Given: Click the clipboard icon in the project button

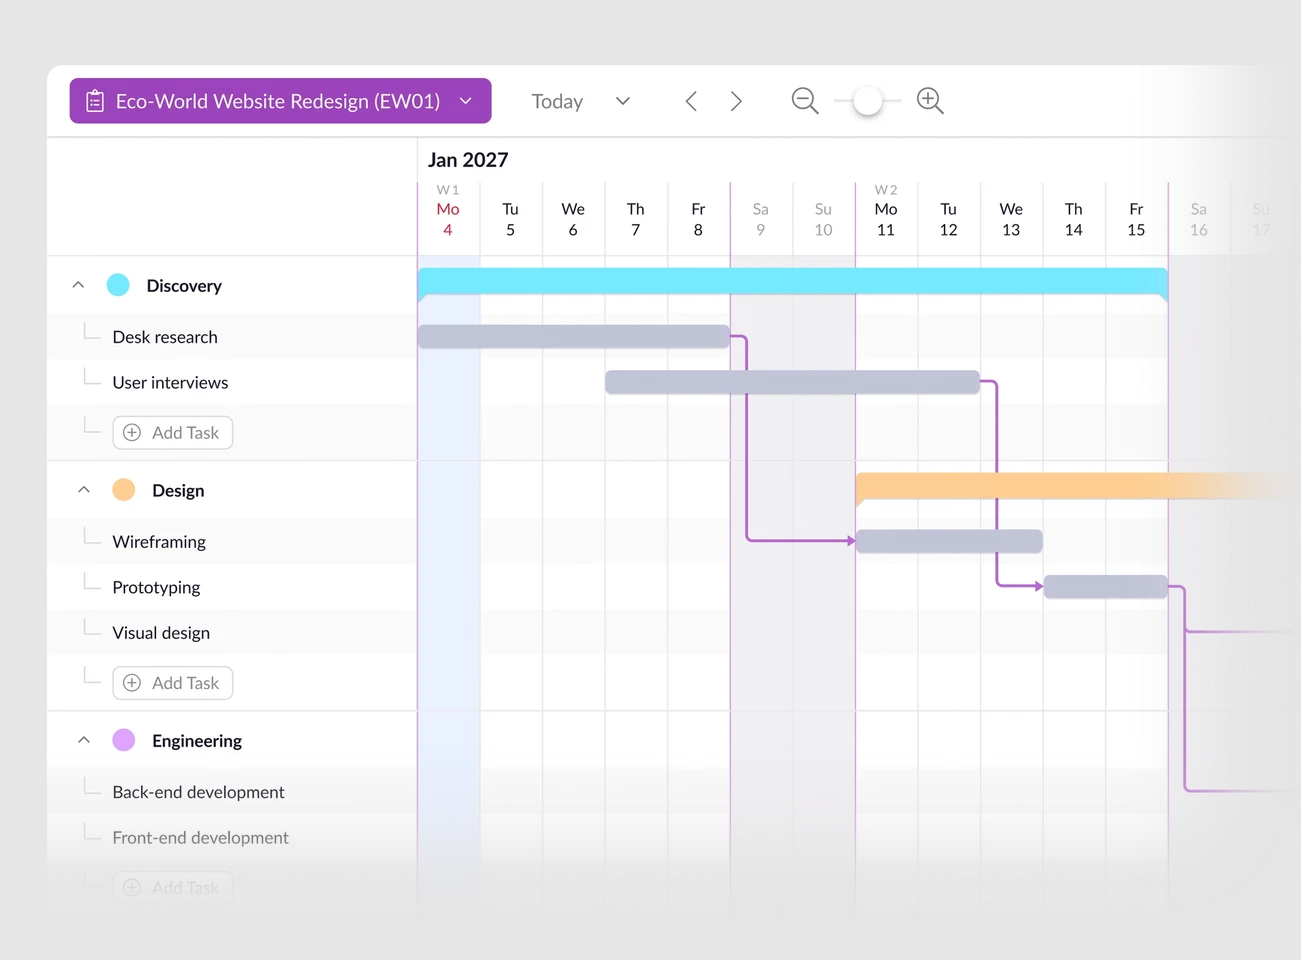Looking at the screenshot, I should (95, 101).
